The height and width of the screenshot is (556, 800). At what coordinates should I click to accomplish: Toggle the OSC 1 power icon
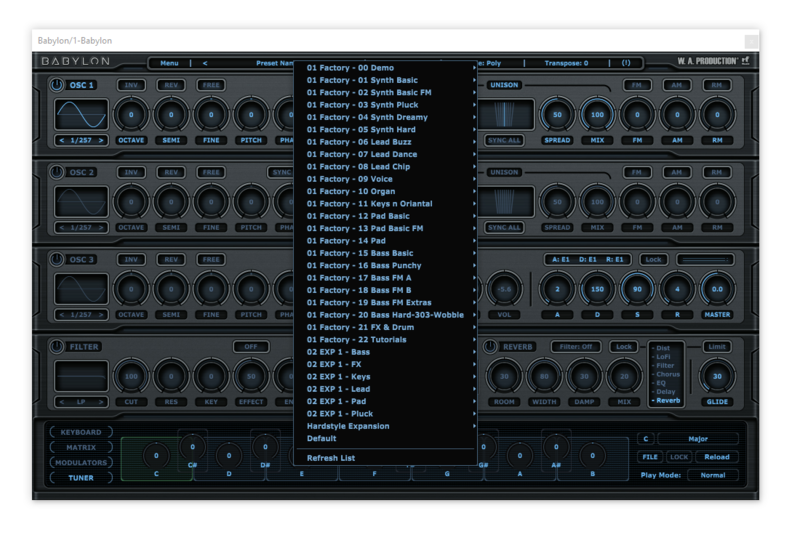pyautogui.click(x=56, y=85)
